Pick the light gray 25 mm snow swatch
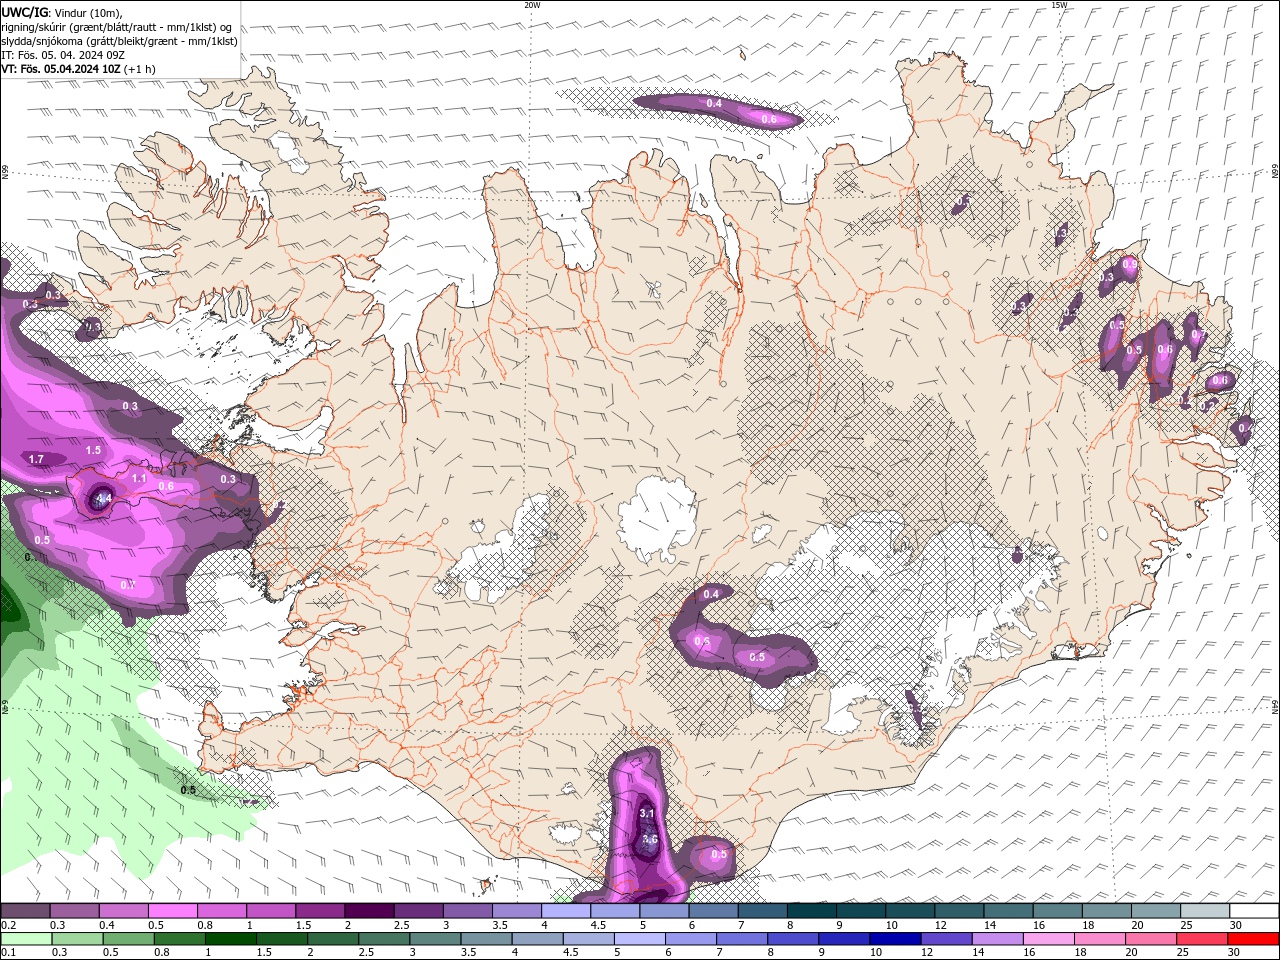The image size is (1280, 960). 1205,911
